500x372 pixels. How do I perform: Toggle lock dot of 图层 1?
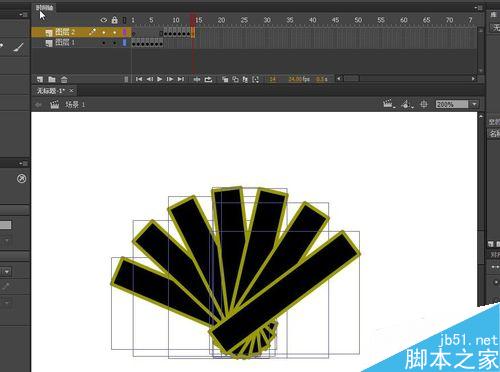click(x=114, y=43)
